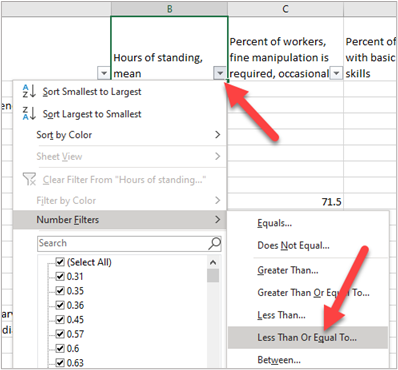The width and height of the screenshot is (398, 370).
Task: Choose Sort Smallest to Largest
Action: click(x=120, y=91)
